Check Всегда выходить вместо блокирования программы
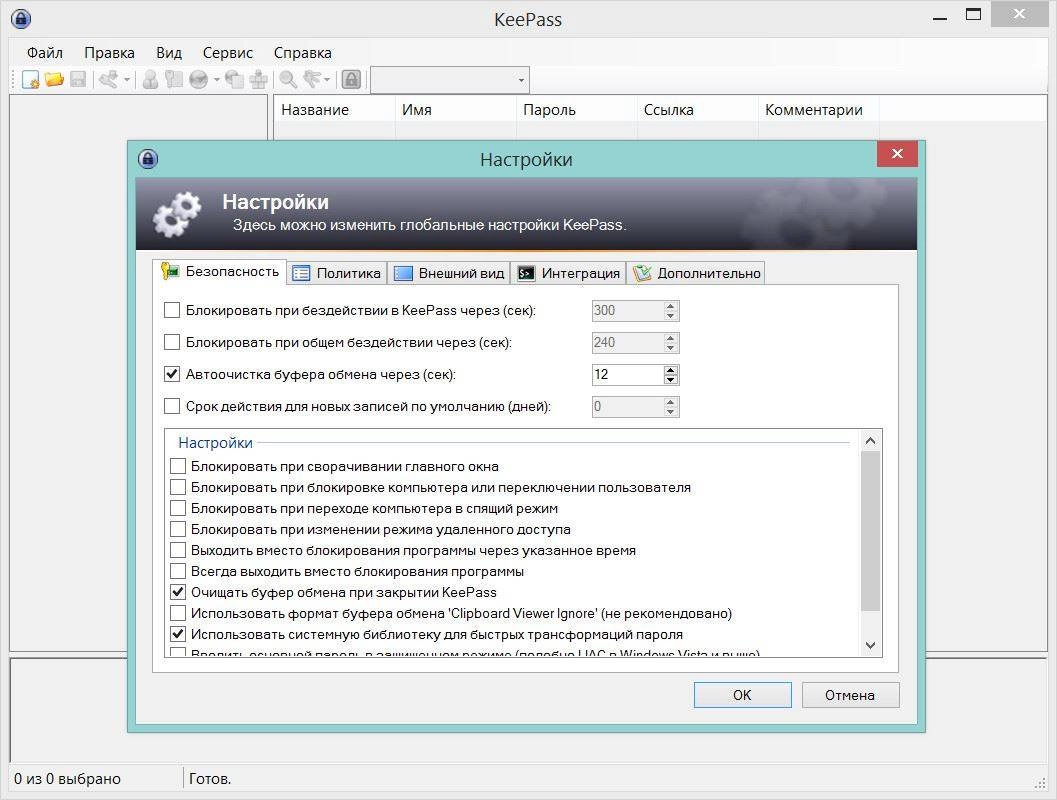The image size is (1057, 800). pos(178,572)
